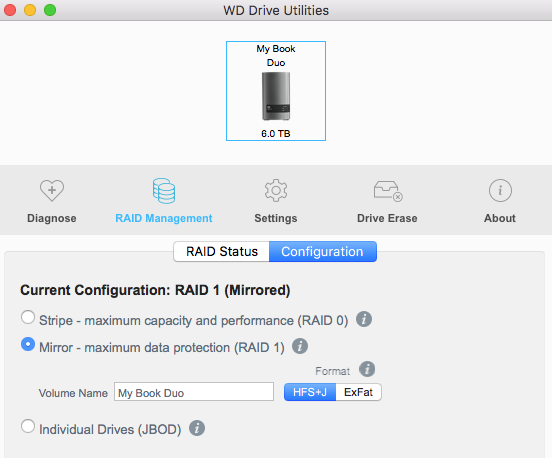This screenshot has width=552, height=458.
Task: Open the Drive Erase tray icon
Action: coord(388,191)
